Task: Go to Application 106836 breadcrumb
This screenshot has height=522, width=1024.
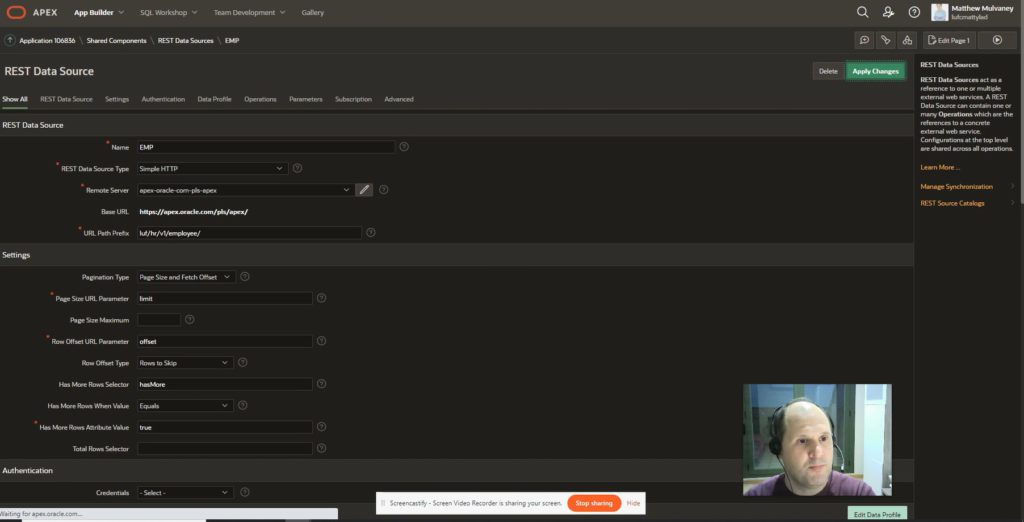Action: click(46, 41)
